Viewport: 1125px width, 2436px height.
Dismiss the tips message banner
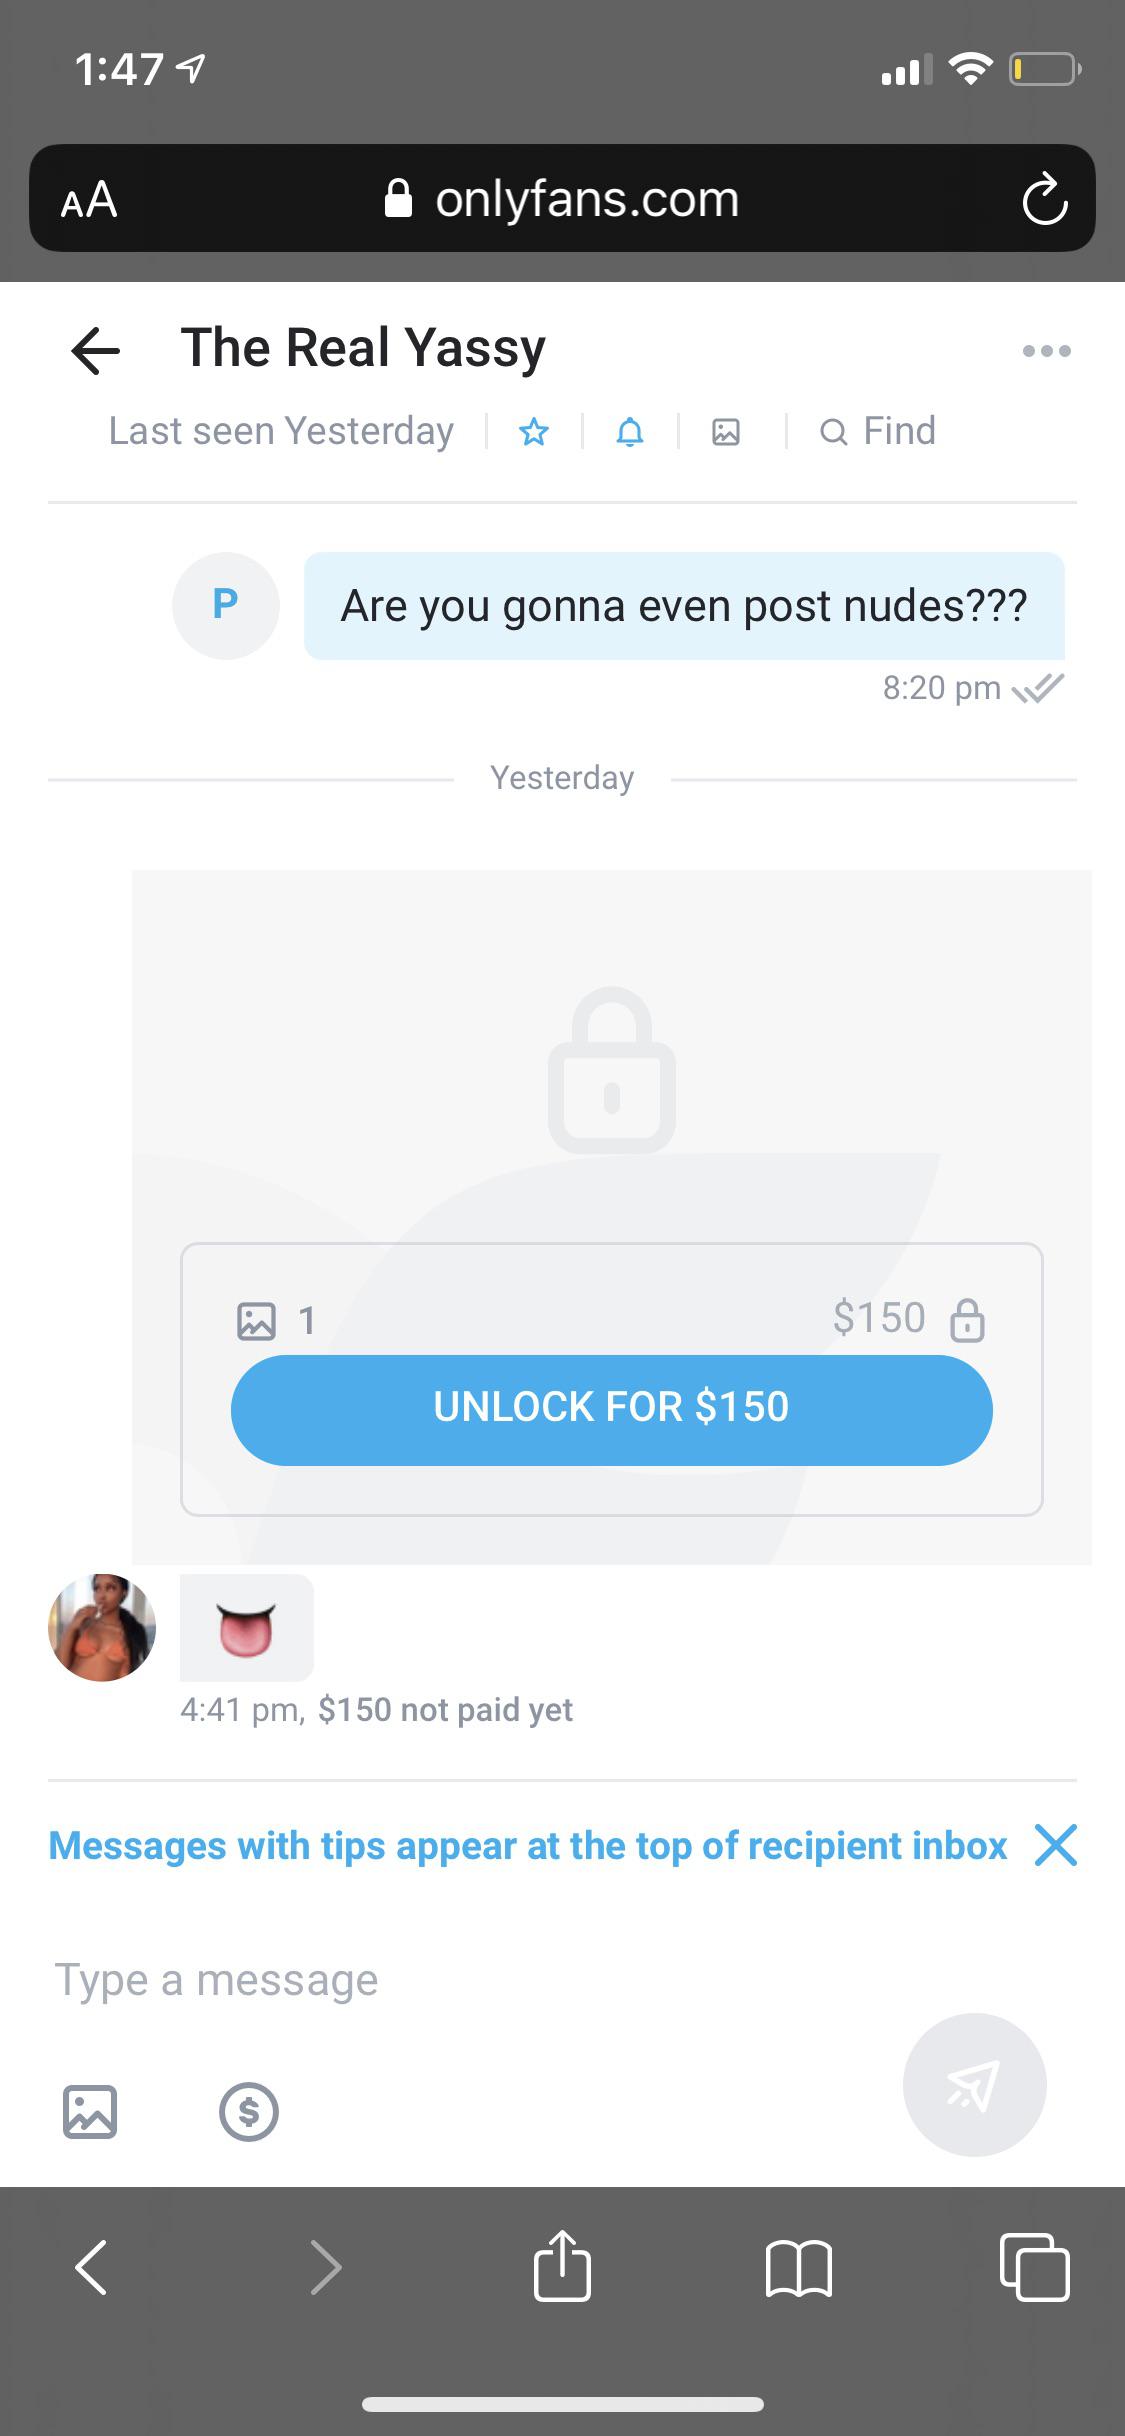[1056, 1845]
